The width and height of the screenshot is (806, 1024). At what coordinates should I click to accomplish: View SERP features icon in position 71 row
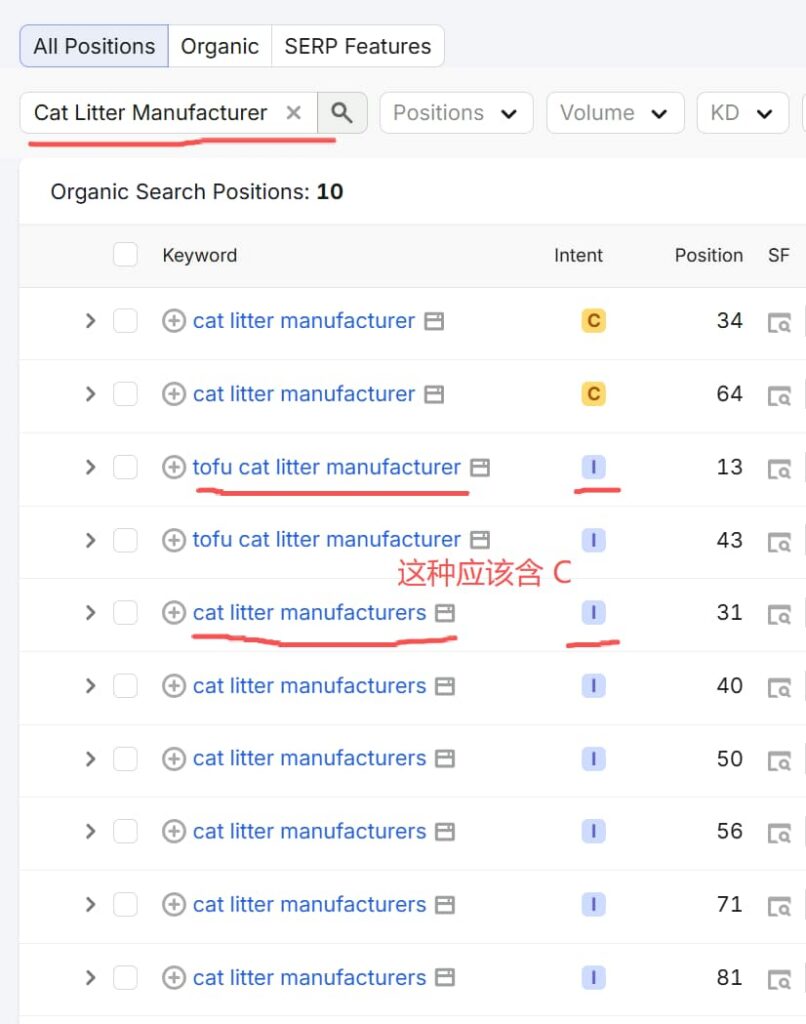[779, 906]
